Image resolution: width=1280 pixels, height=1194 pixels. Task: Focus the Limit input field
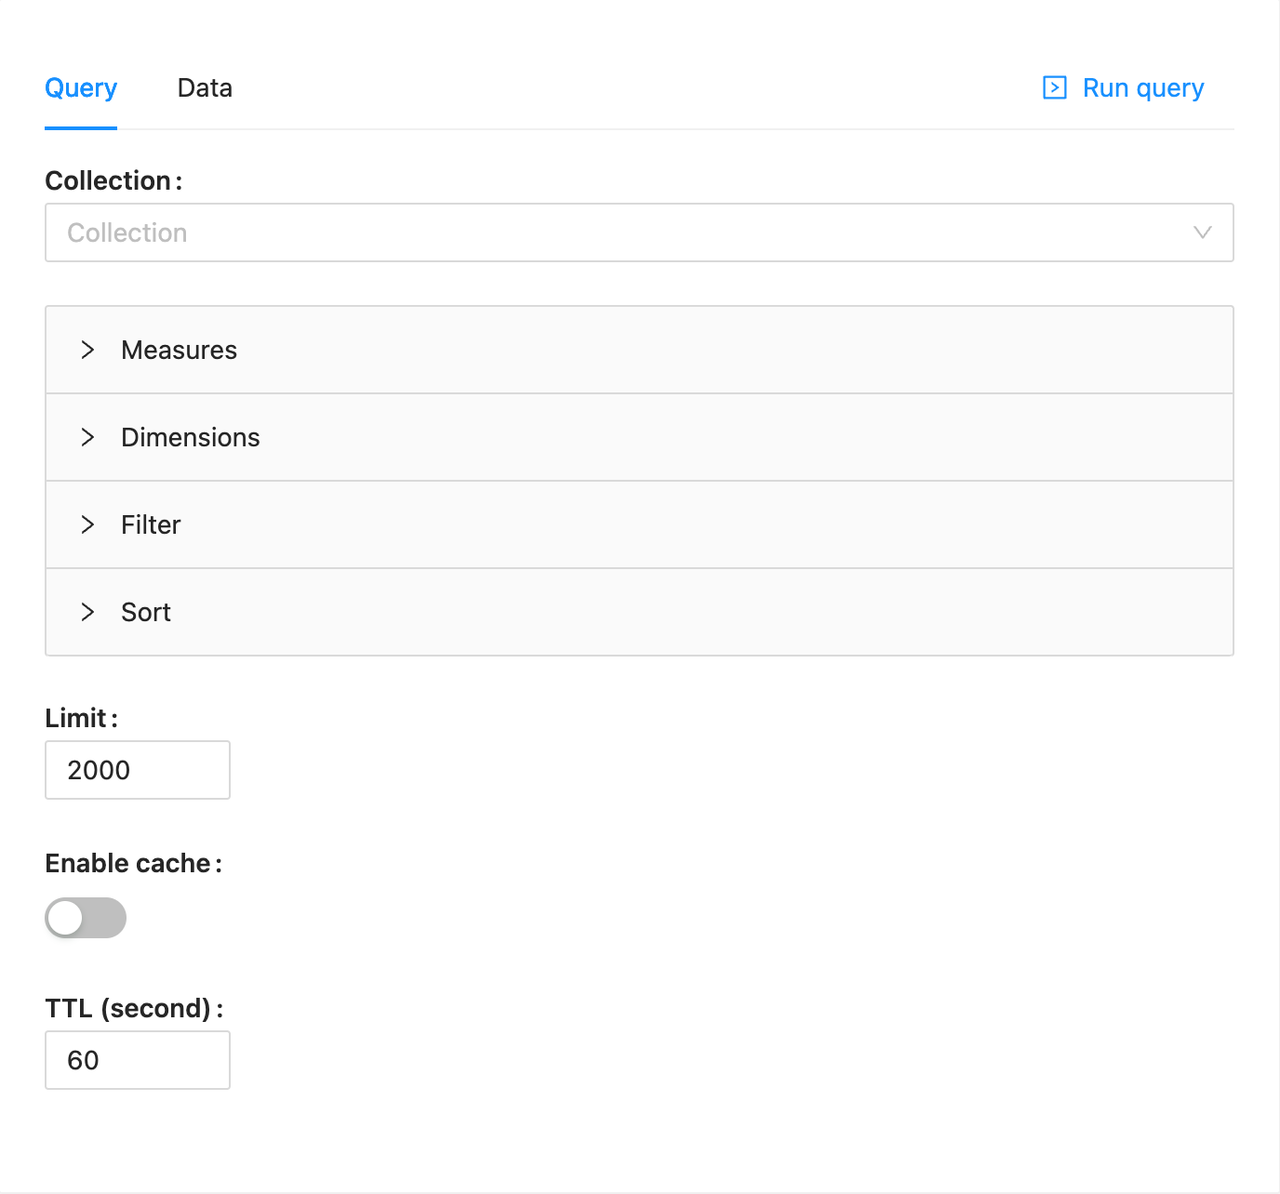pos(138,770)
